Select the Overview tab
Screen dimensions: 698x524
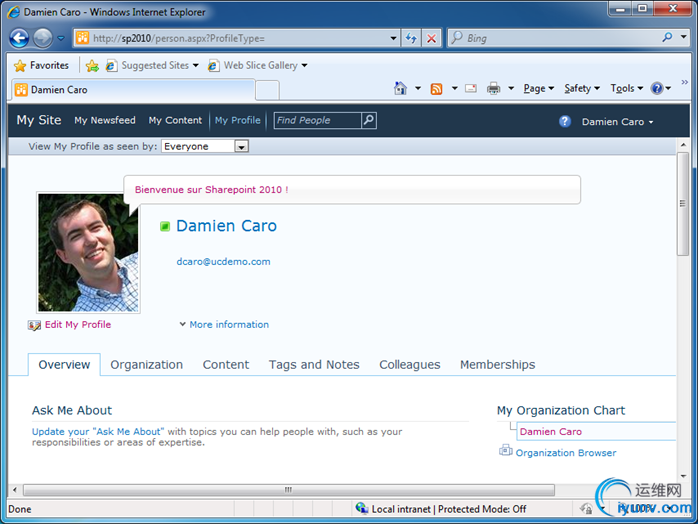tap(64, 365)
